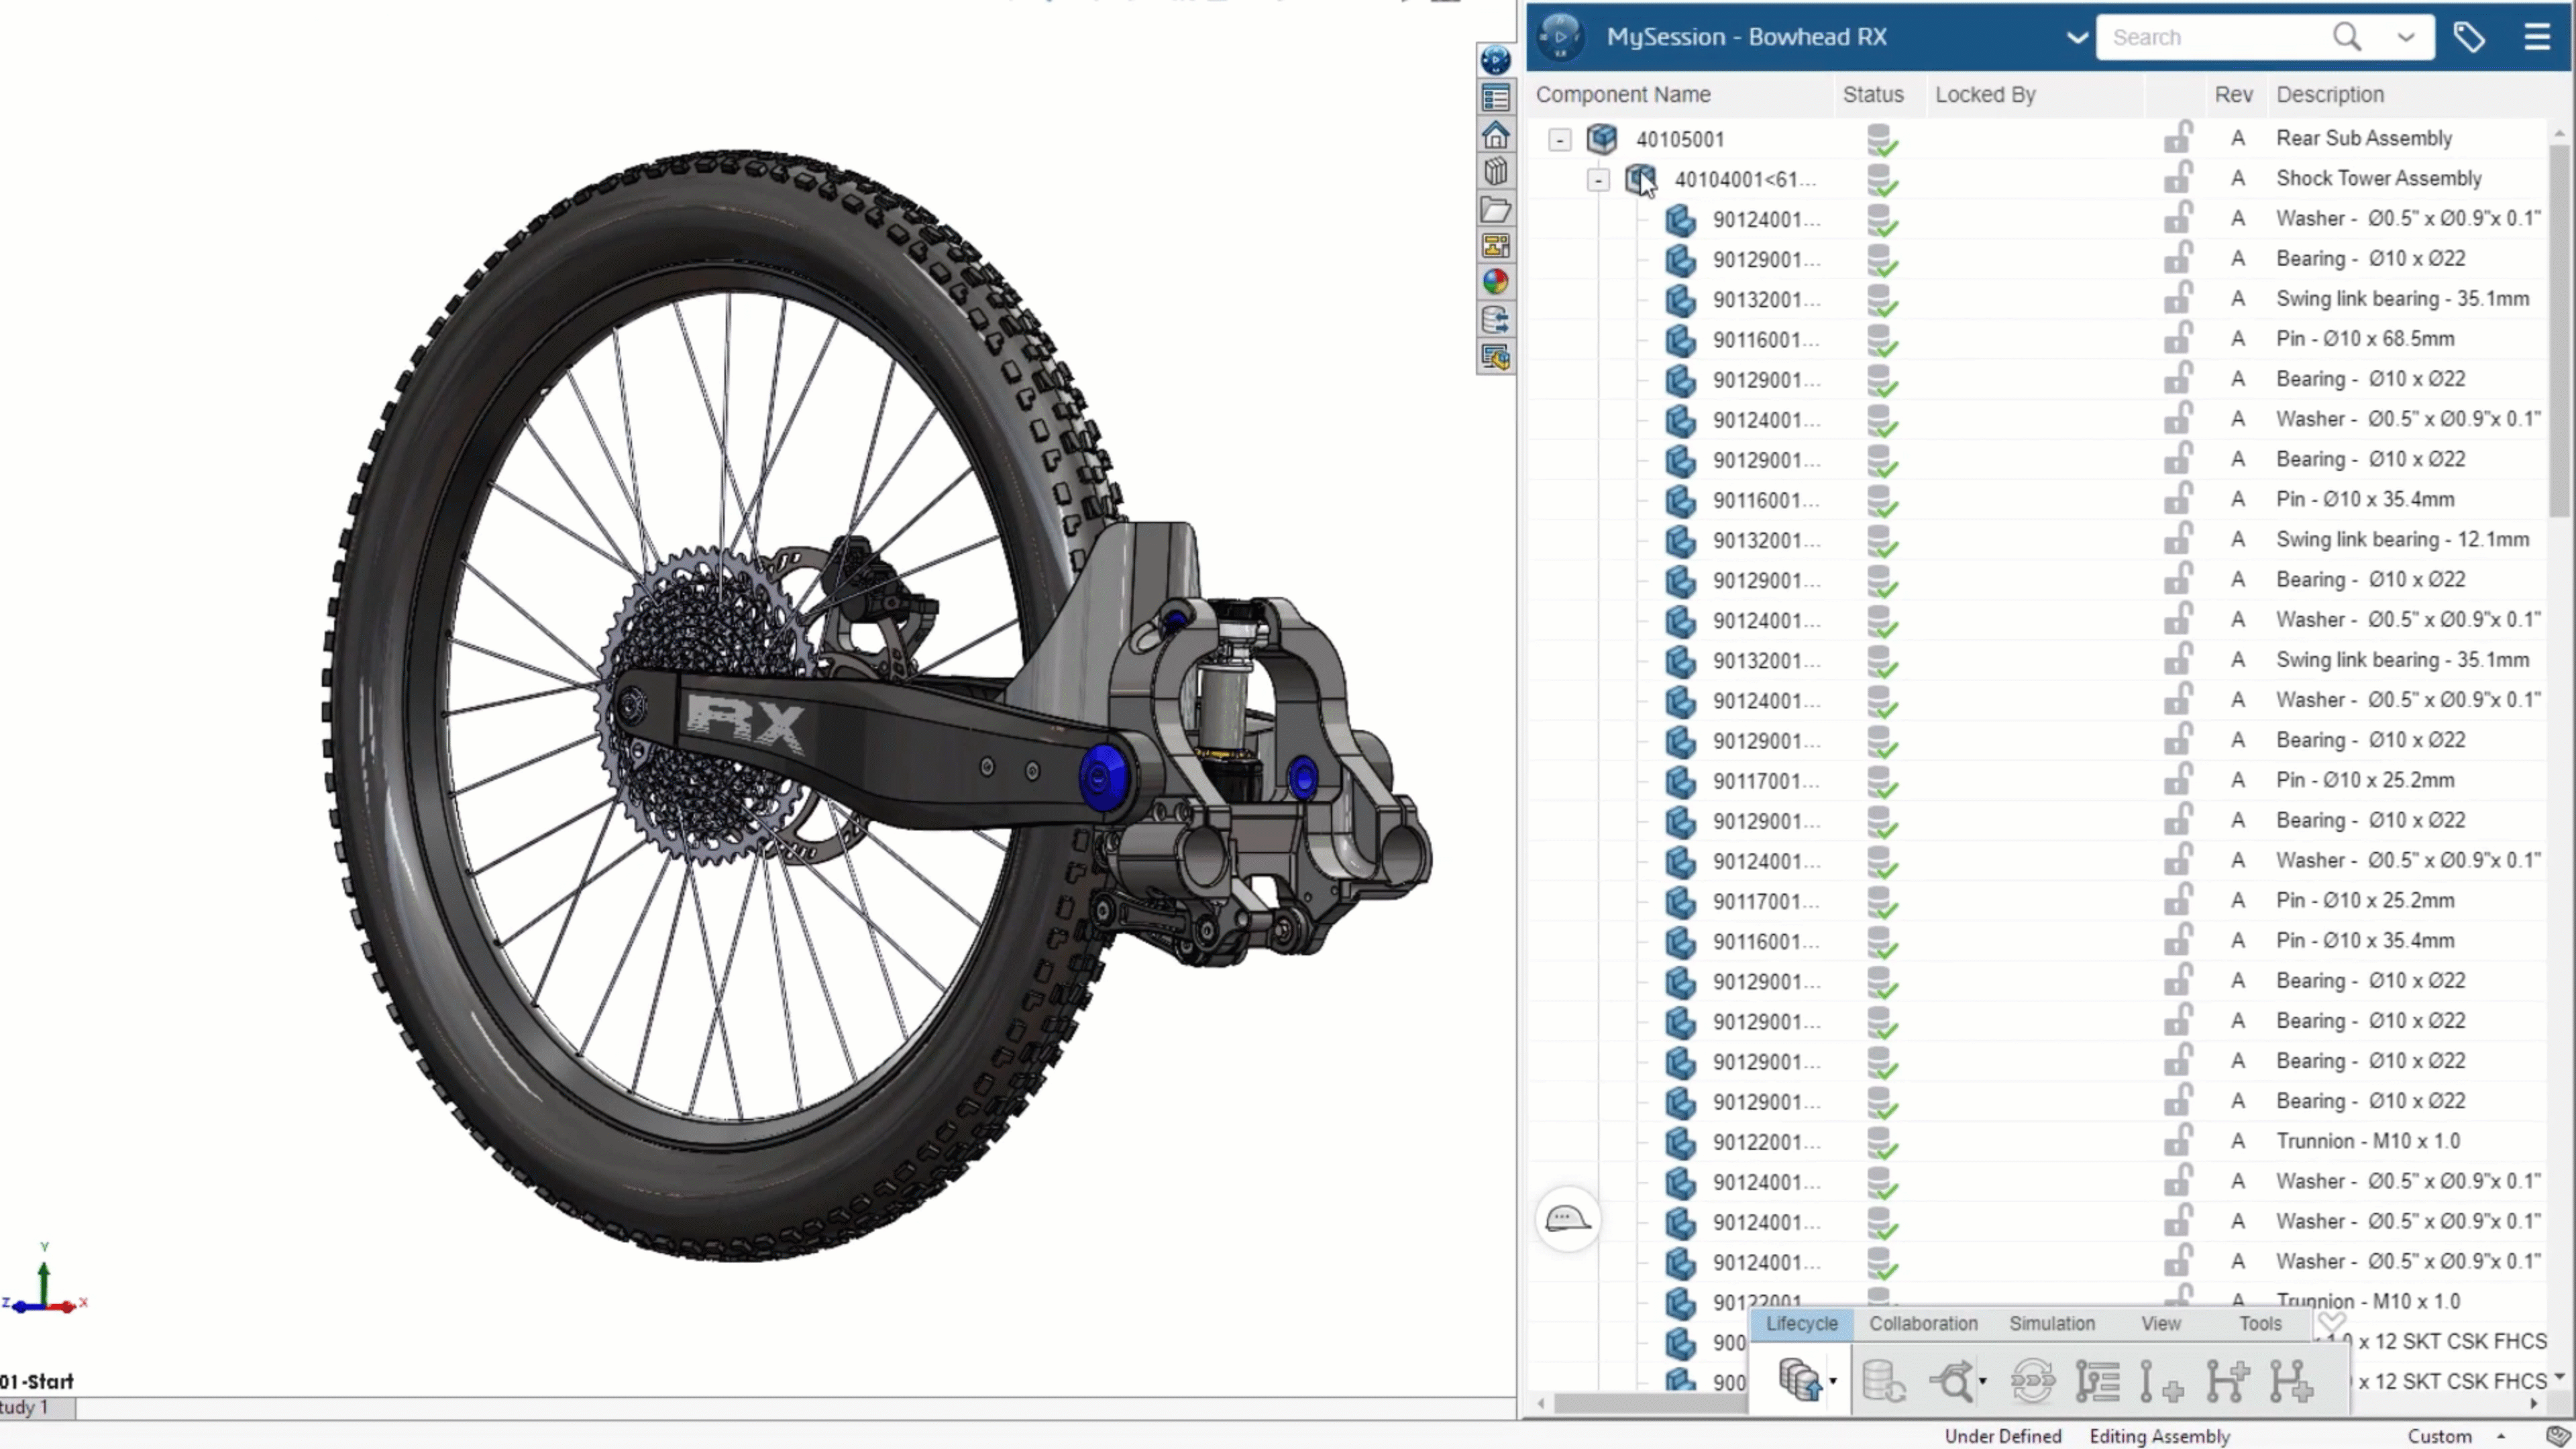
Task: Click the circular-arrows Maturity icon in toolbar
Action: point(2032,1381)
